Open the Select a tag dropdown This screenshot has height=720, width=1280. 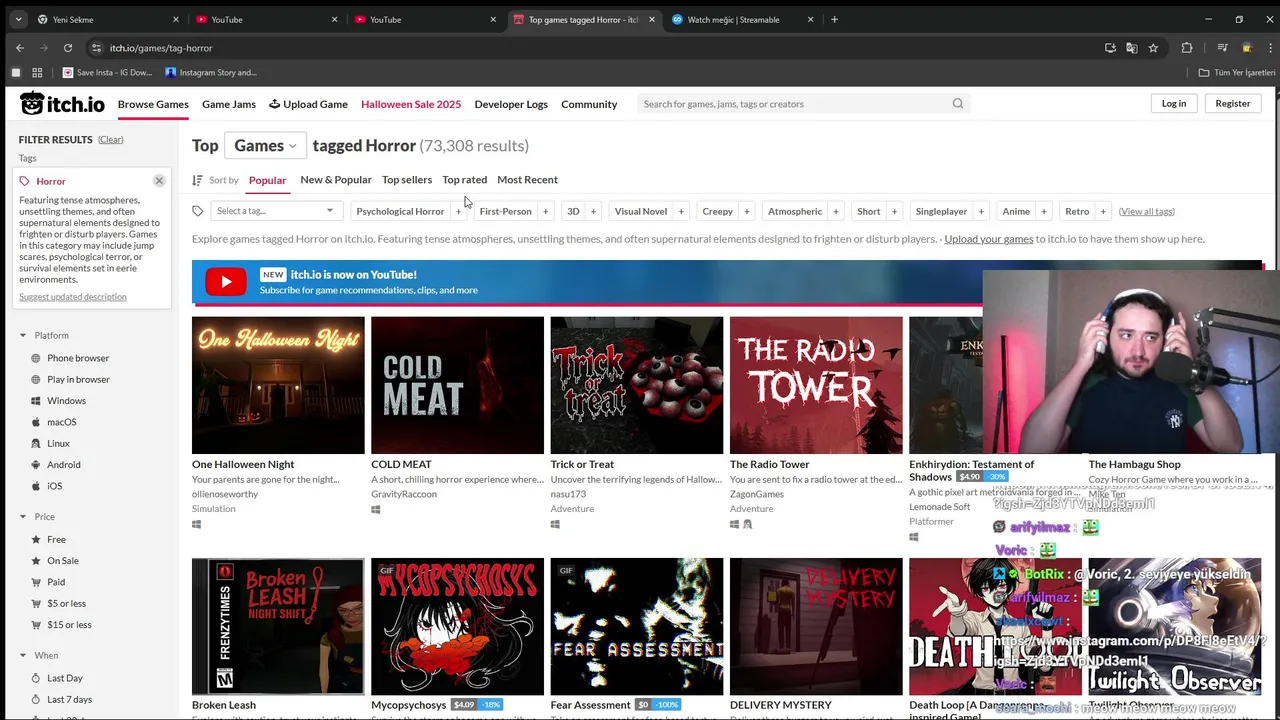pyautogui.click(x=275, y=211)
